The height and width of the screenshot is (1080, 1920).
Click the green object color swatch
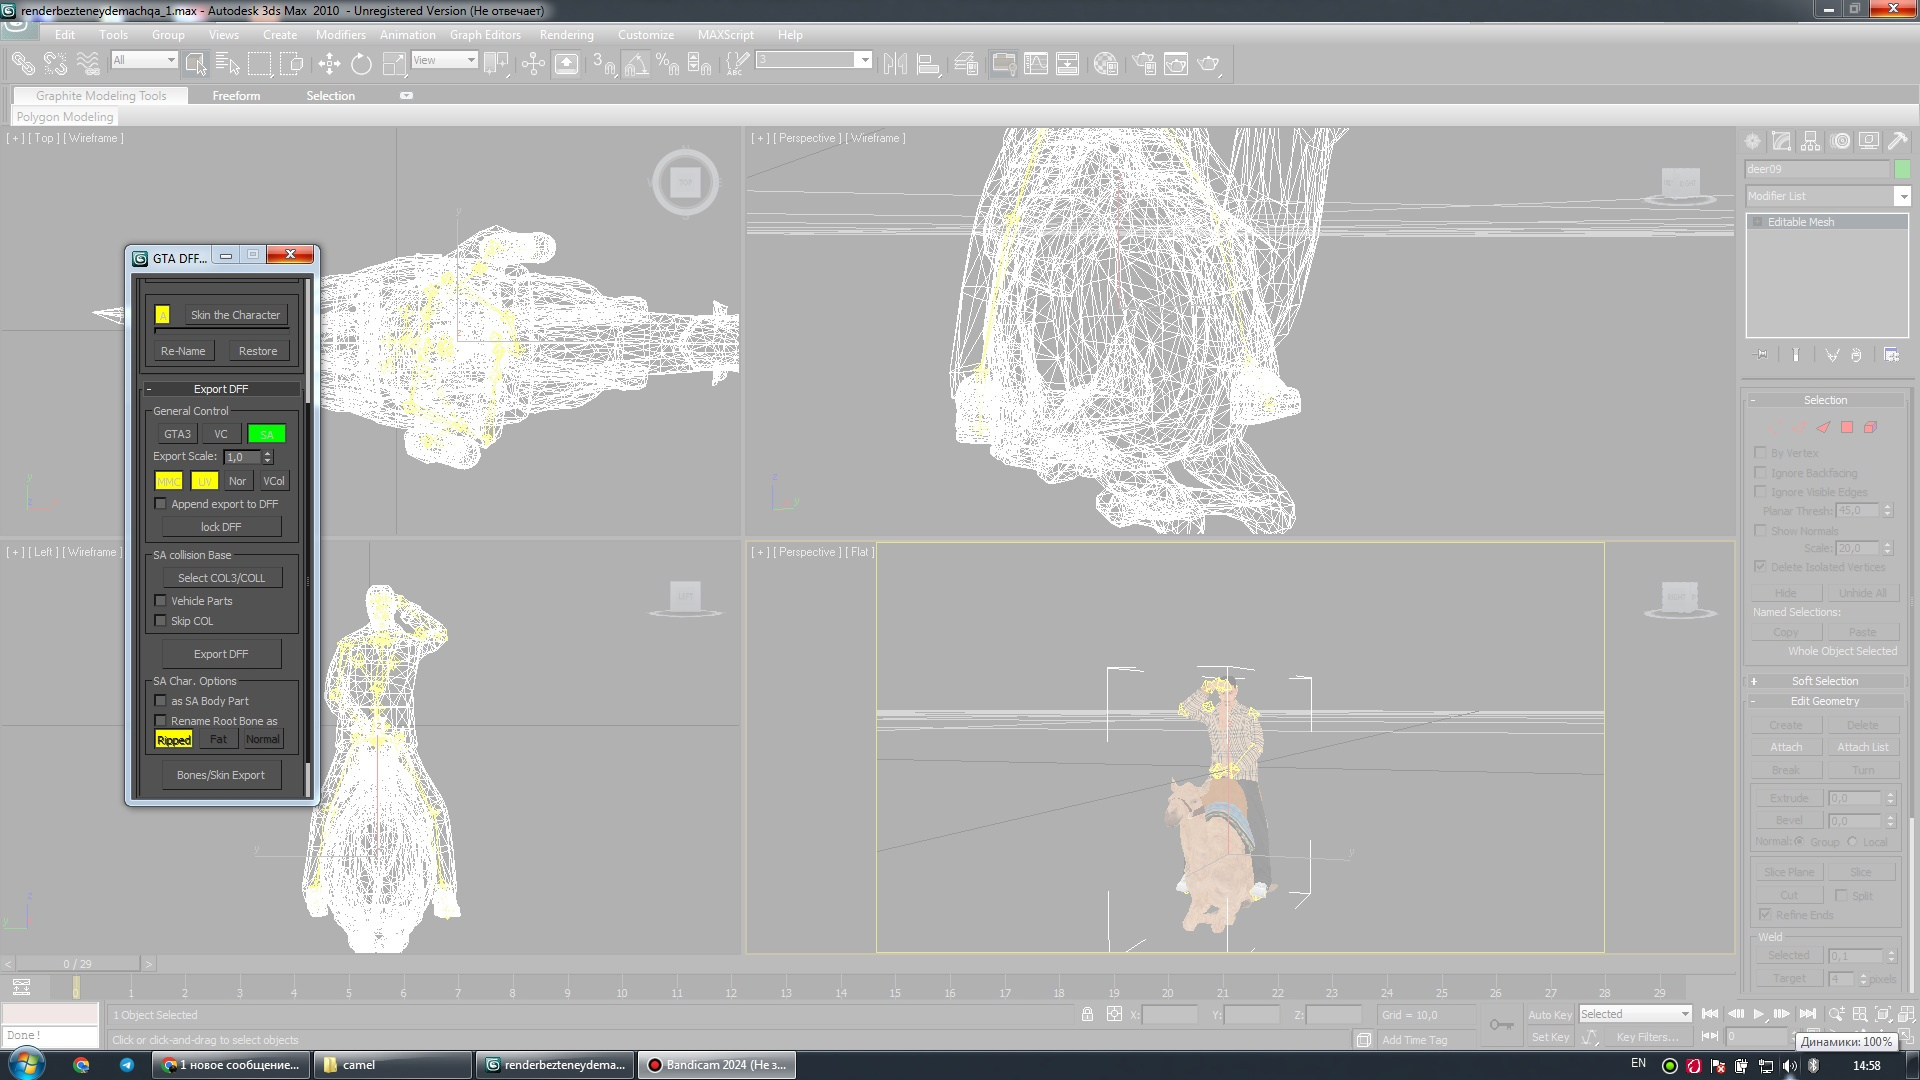1902,169
